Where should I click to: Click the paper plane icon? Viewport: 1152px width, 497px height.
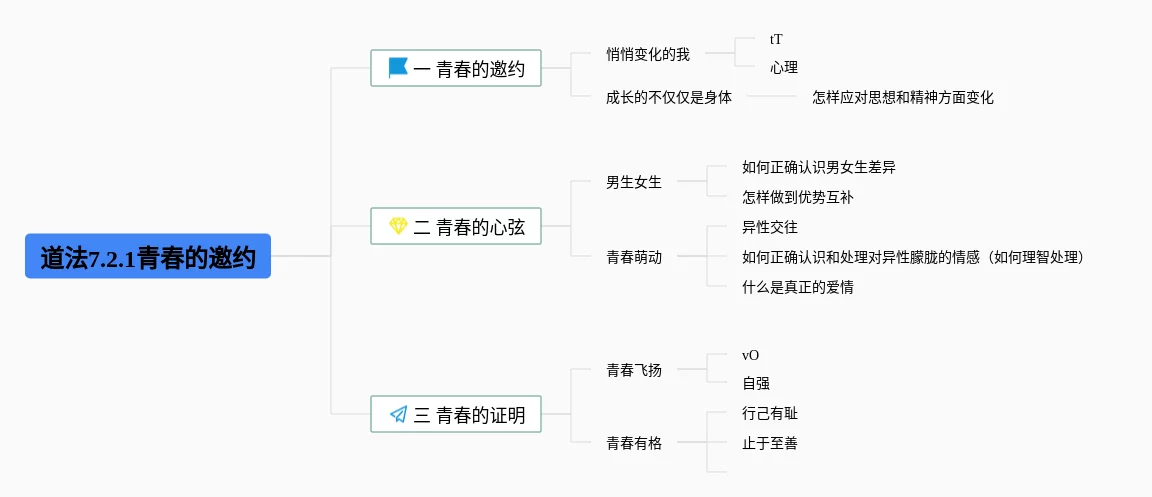[x=398, y=414]
